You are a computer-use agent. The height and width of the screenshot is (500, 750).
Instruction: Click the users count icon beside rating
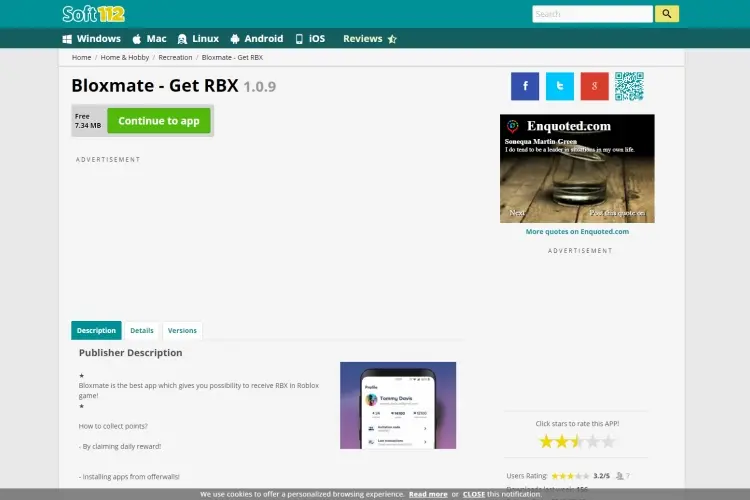pos(620,476)
